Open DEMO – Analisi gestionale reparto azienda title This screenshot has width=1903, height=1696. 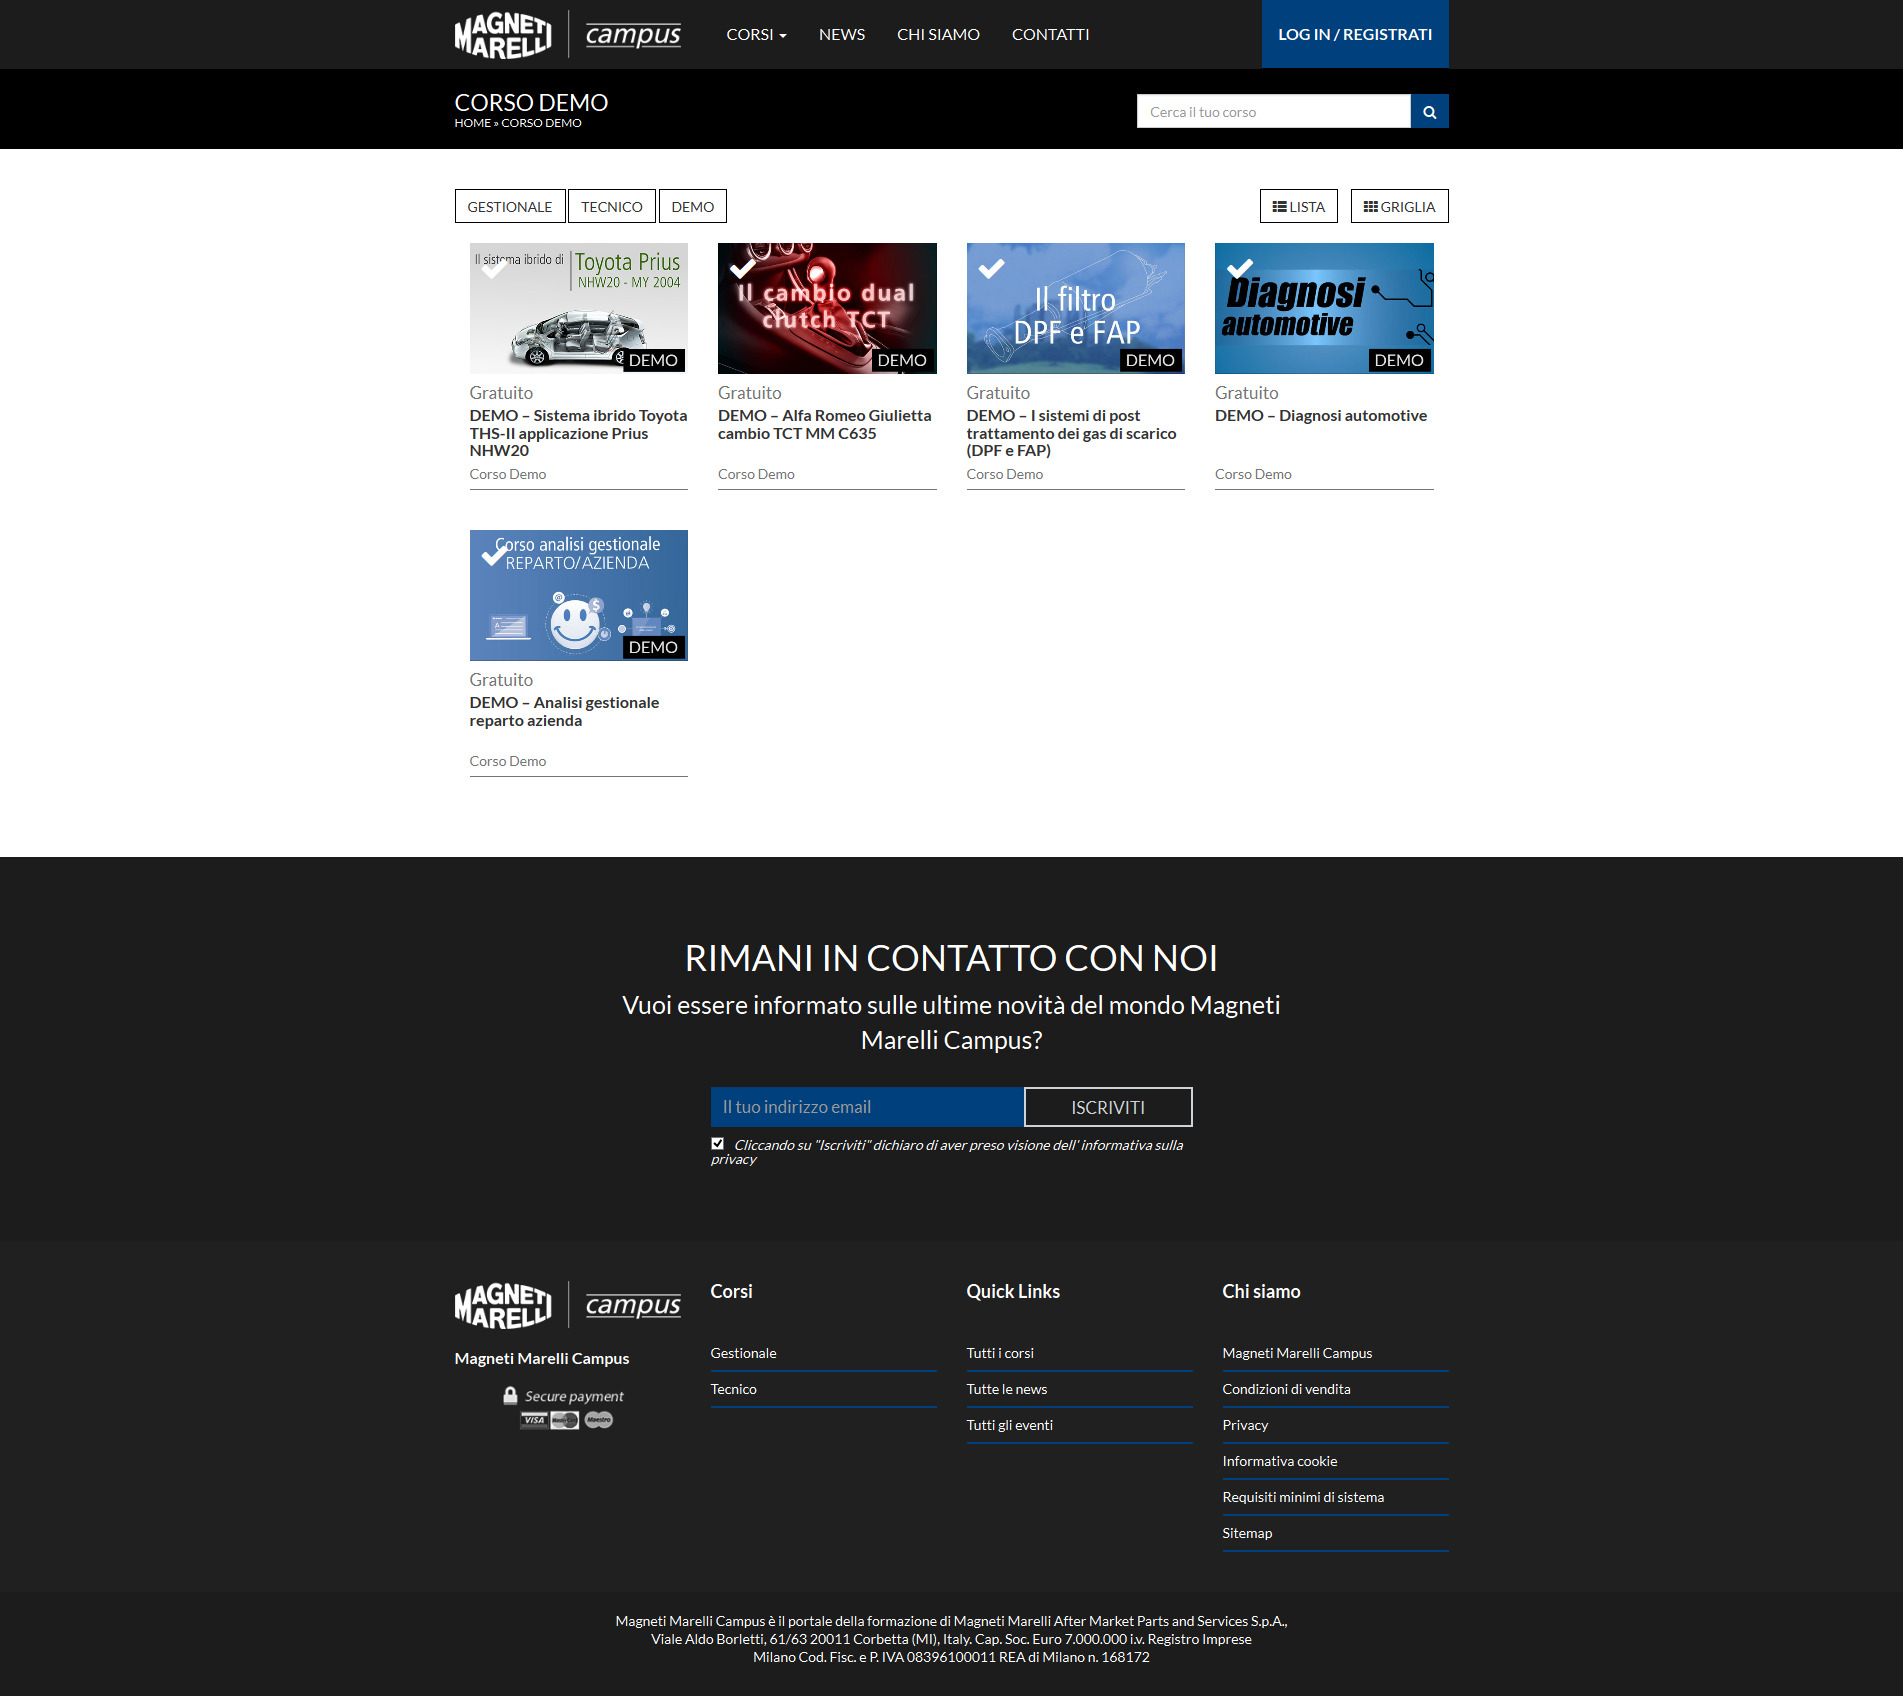(x=564, y=711)
